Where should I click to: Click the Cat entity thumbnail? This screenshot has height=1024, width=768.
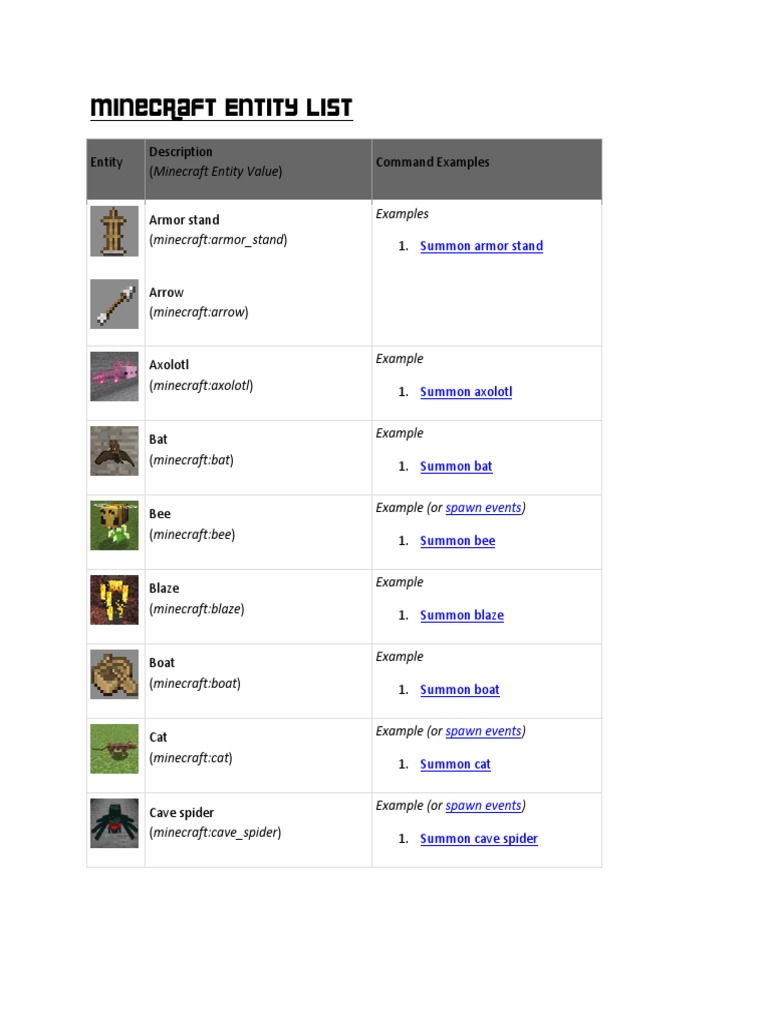[x=114, y=748]
